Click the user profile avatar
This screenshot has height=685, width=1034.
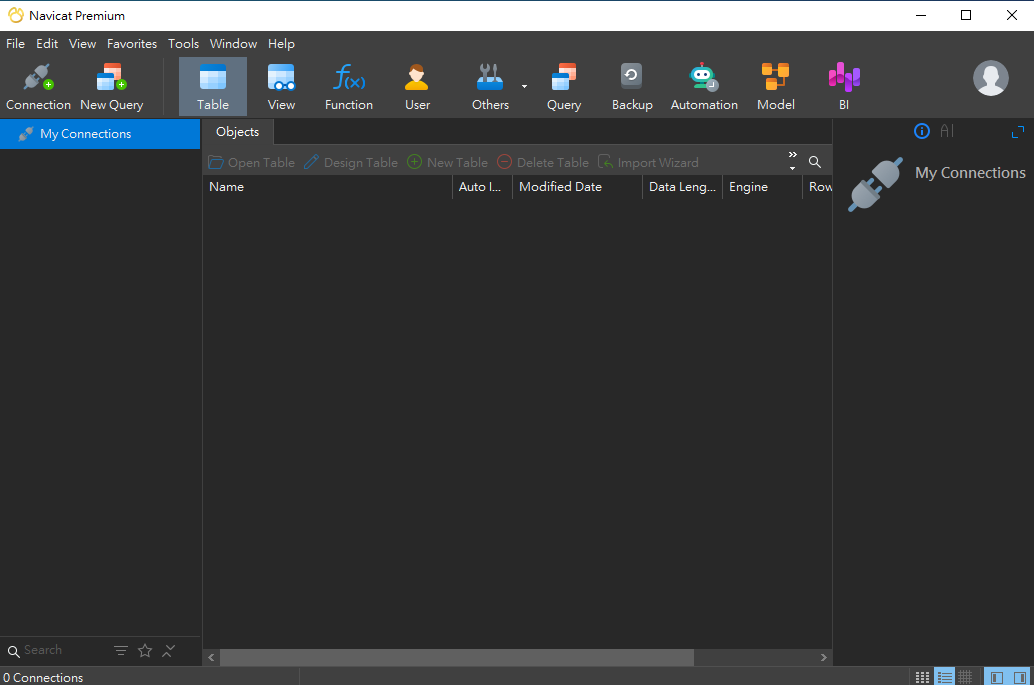(990, 78)
